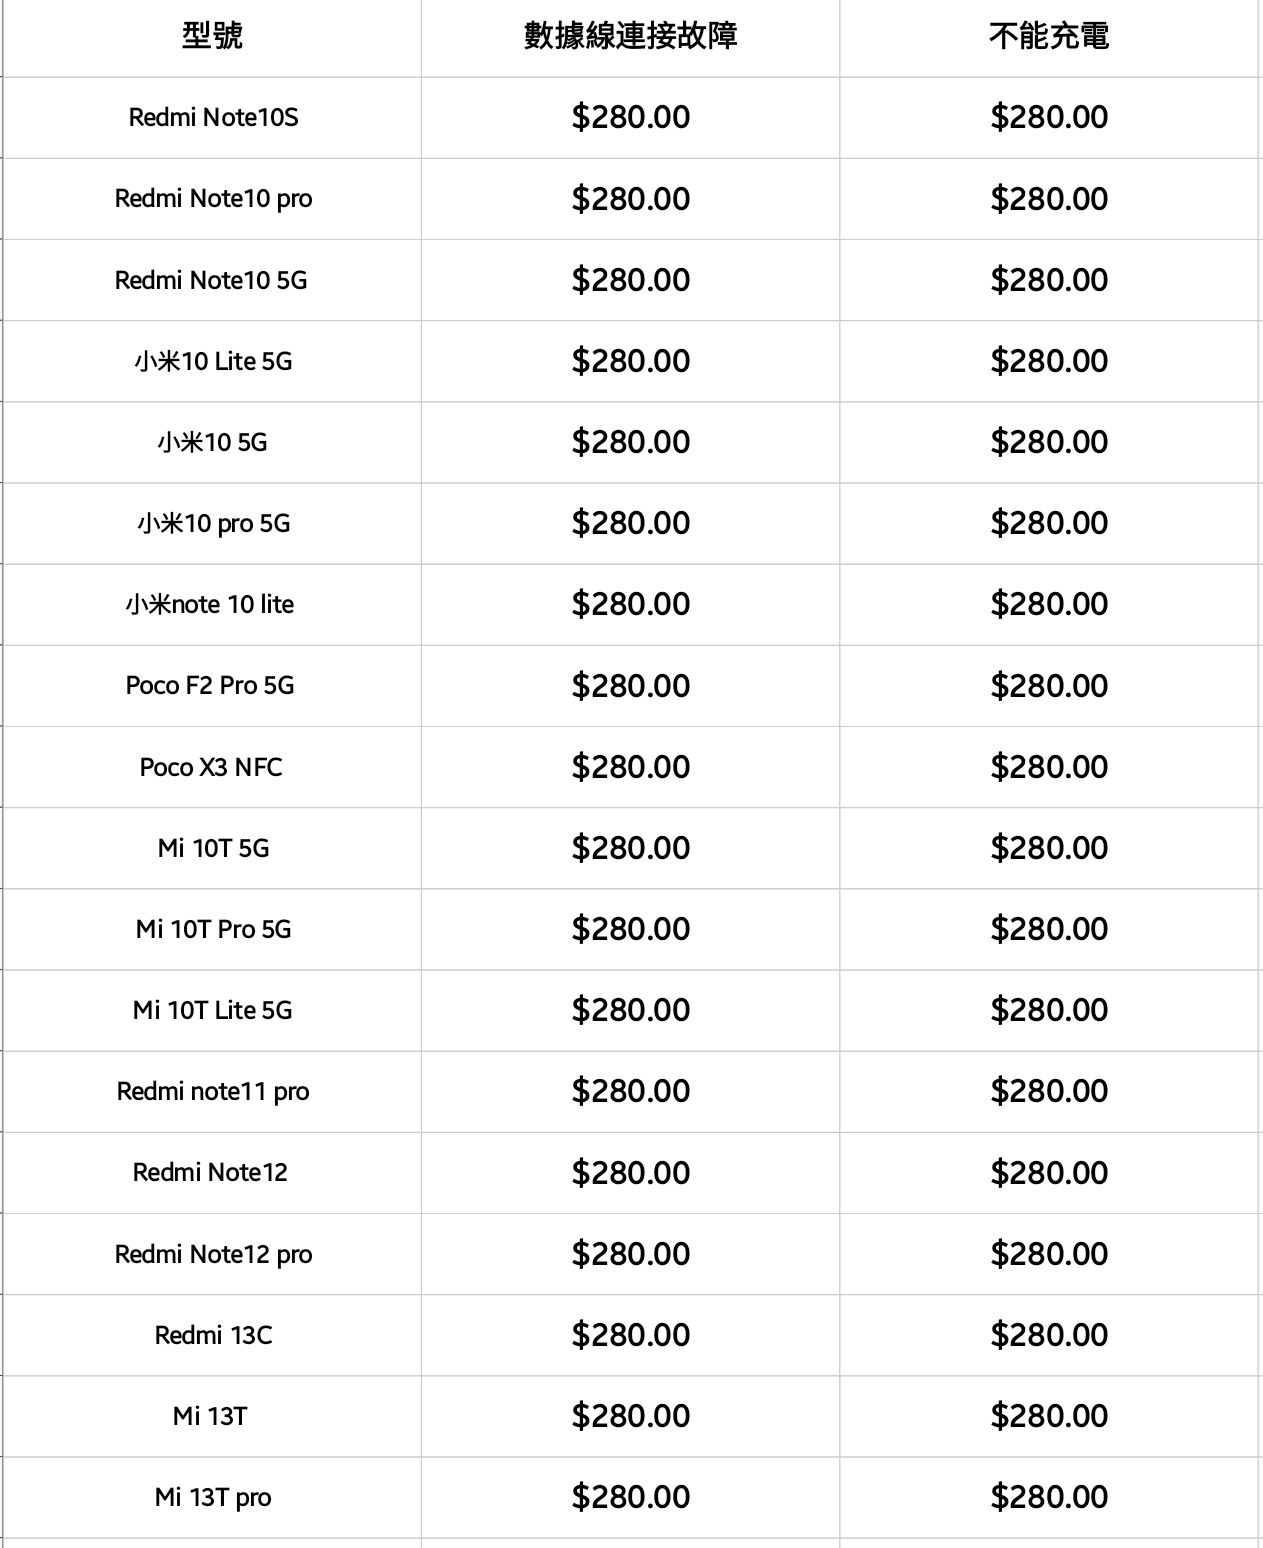Image resolution: width=1263 pixels, height=1548 pixels.
Task: Select the 小米10 pro 5G cell
Action: coord(213,523)
